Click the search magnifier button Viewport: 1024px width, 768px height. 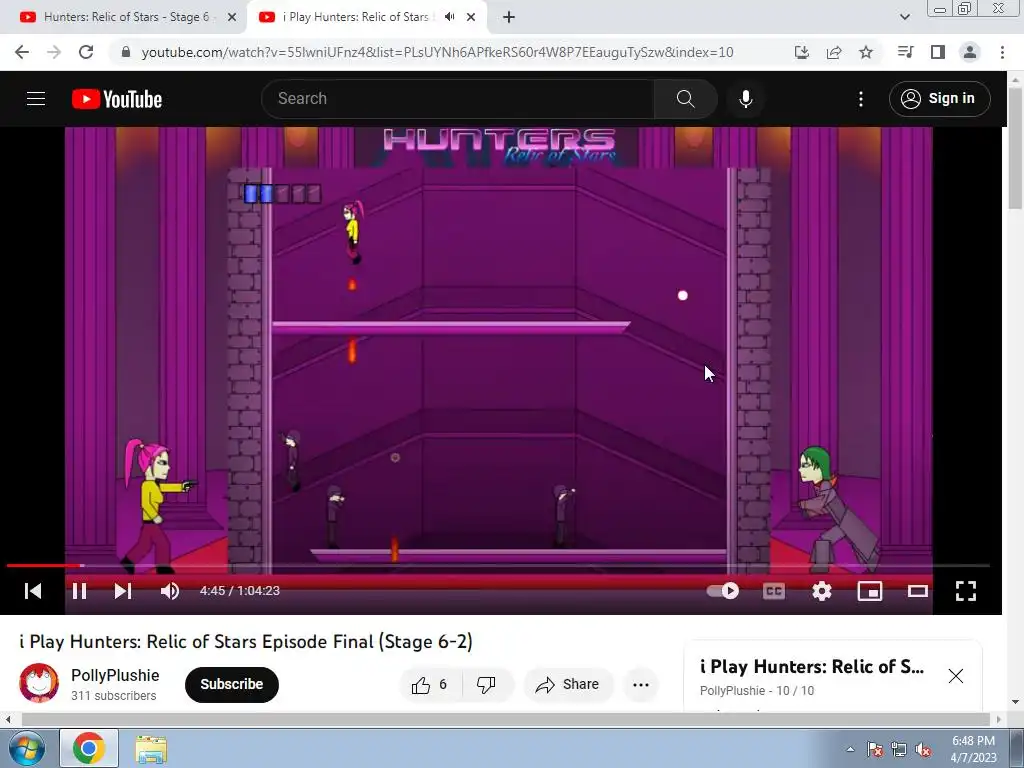pos(685,99)
